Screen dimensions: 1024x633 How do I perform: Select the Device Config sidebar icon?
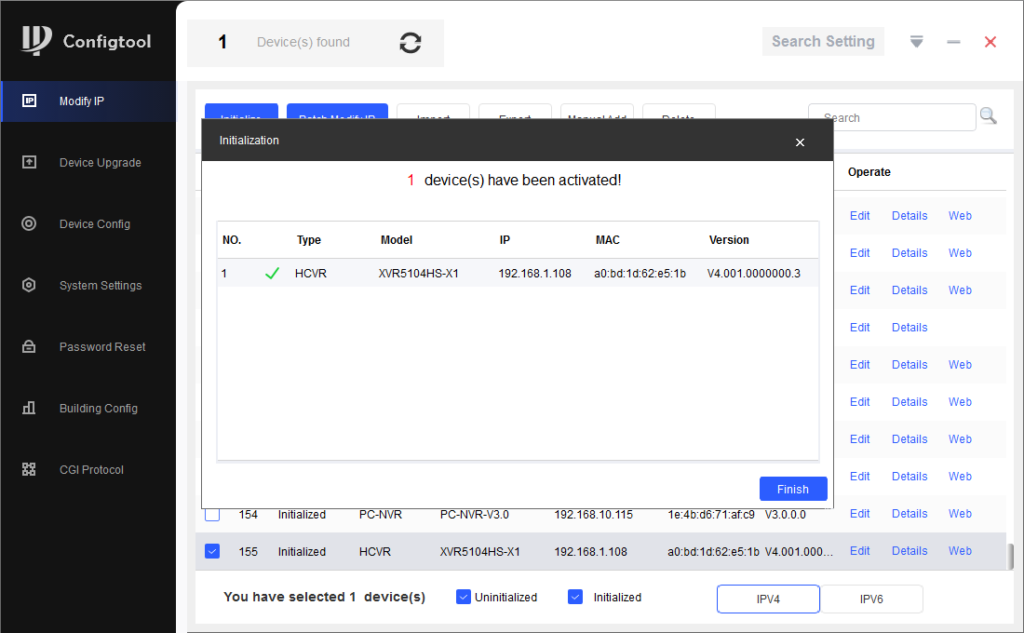click(29, 224)
